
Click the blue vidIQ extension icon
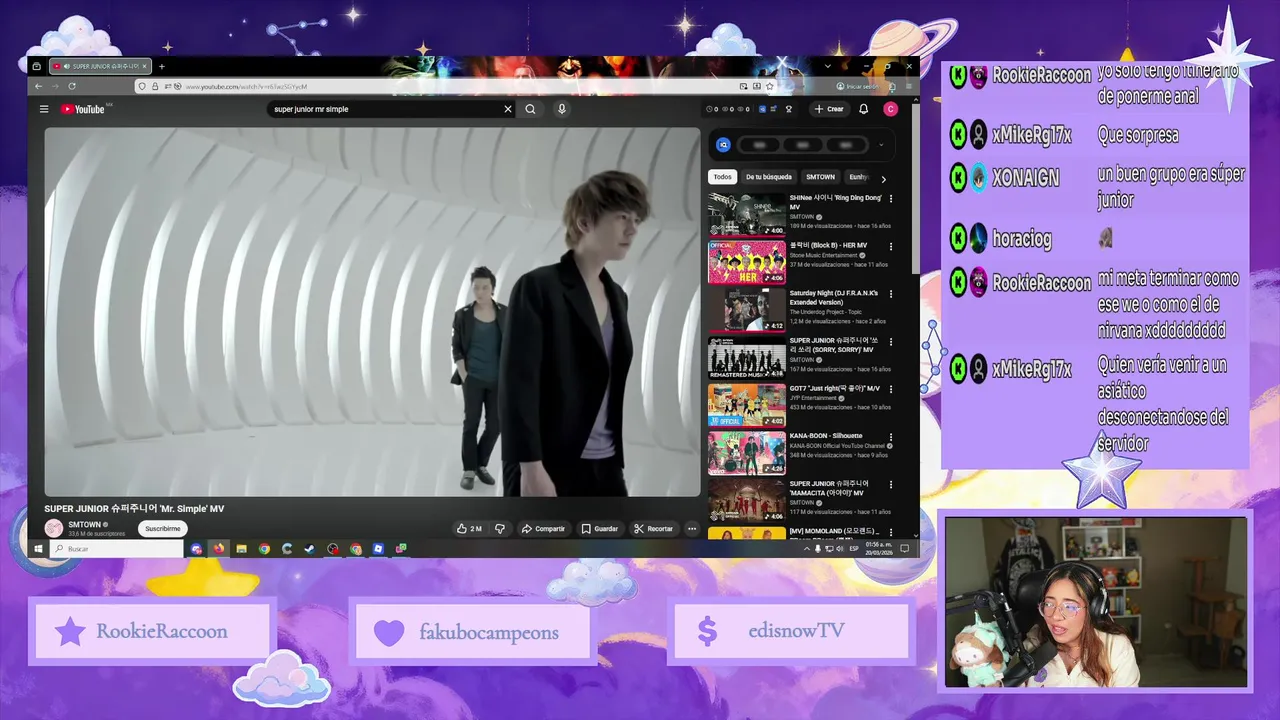[723, 145]
